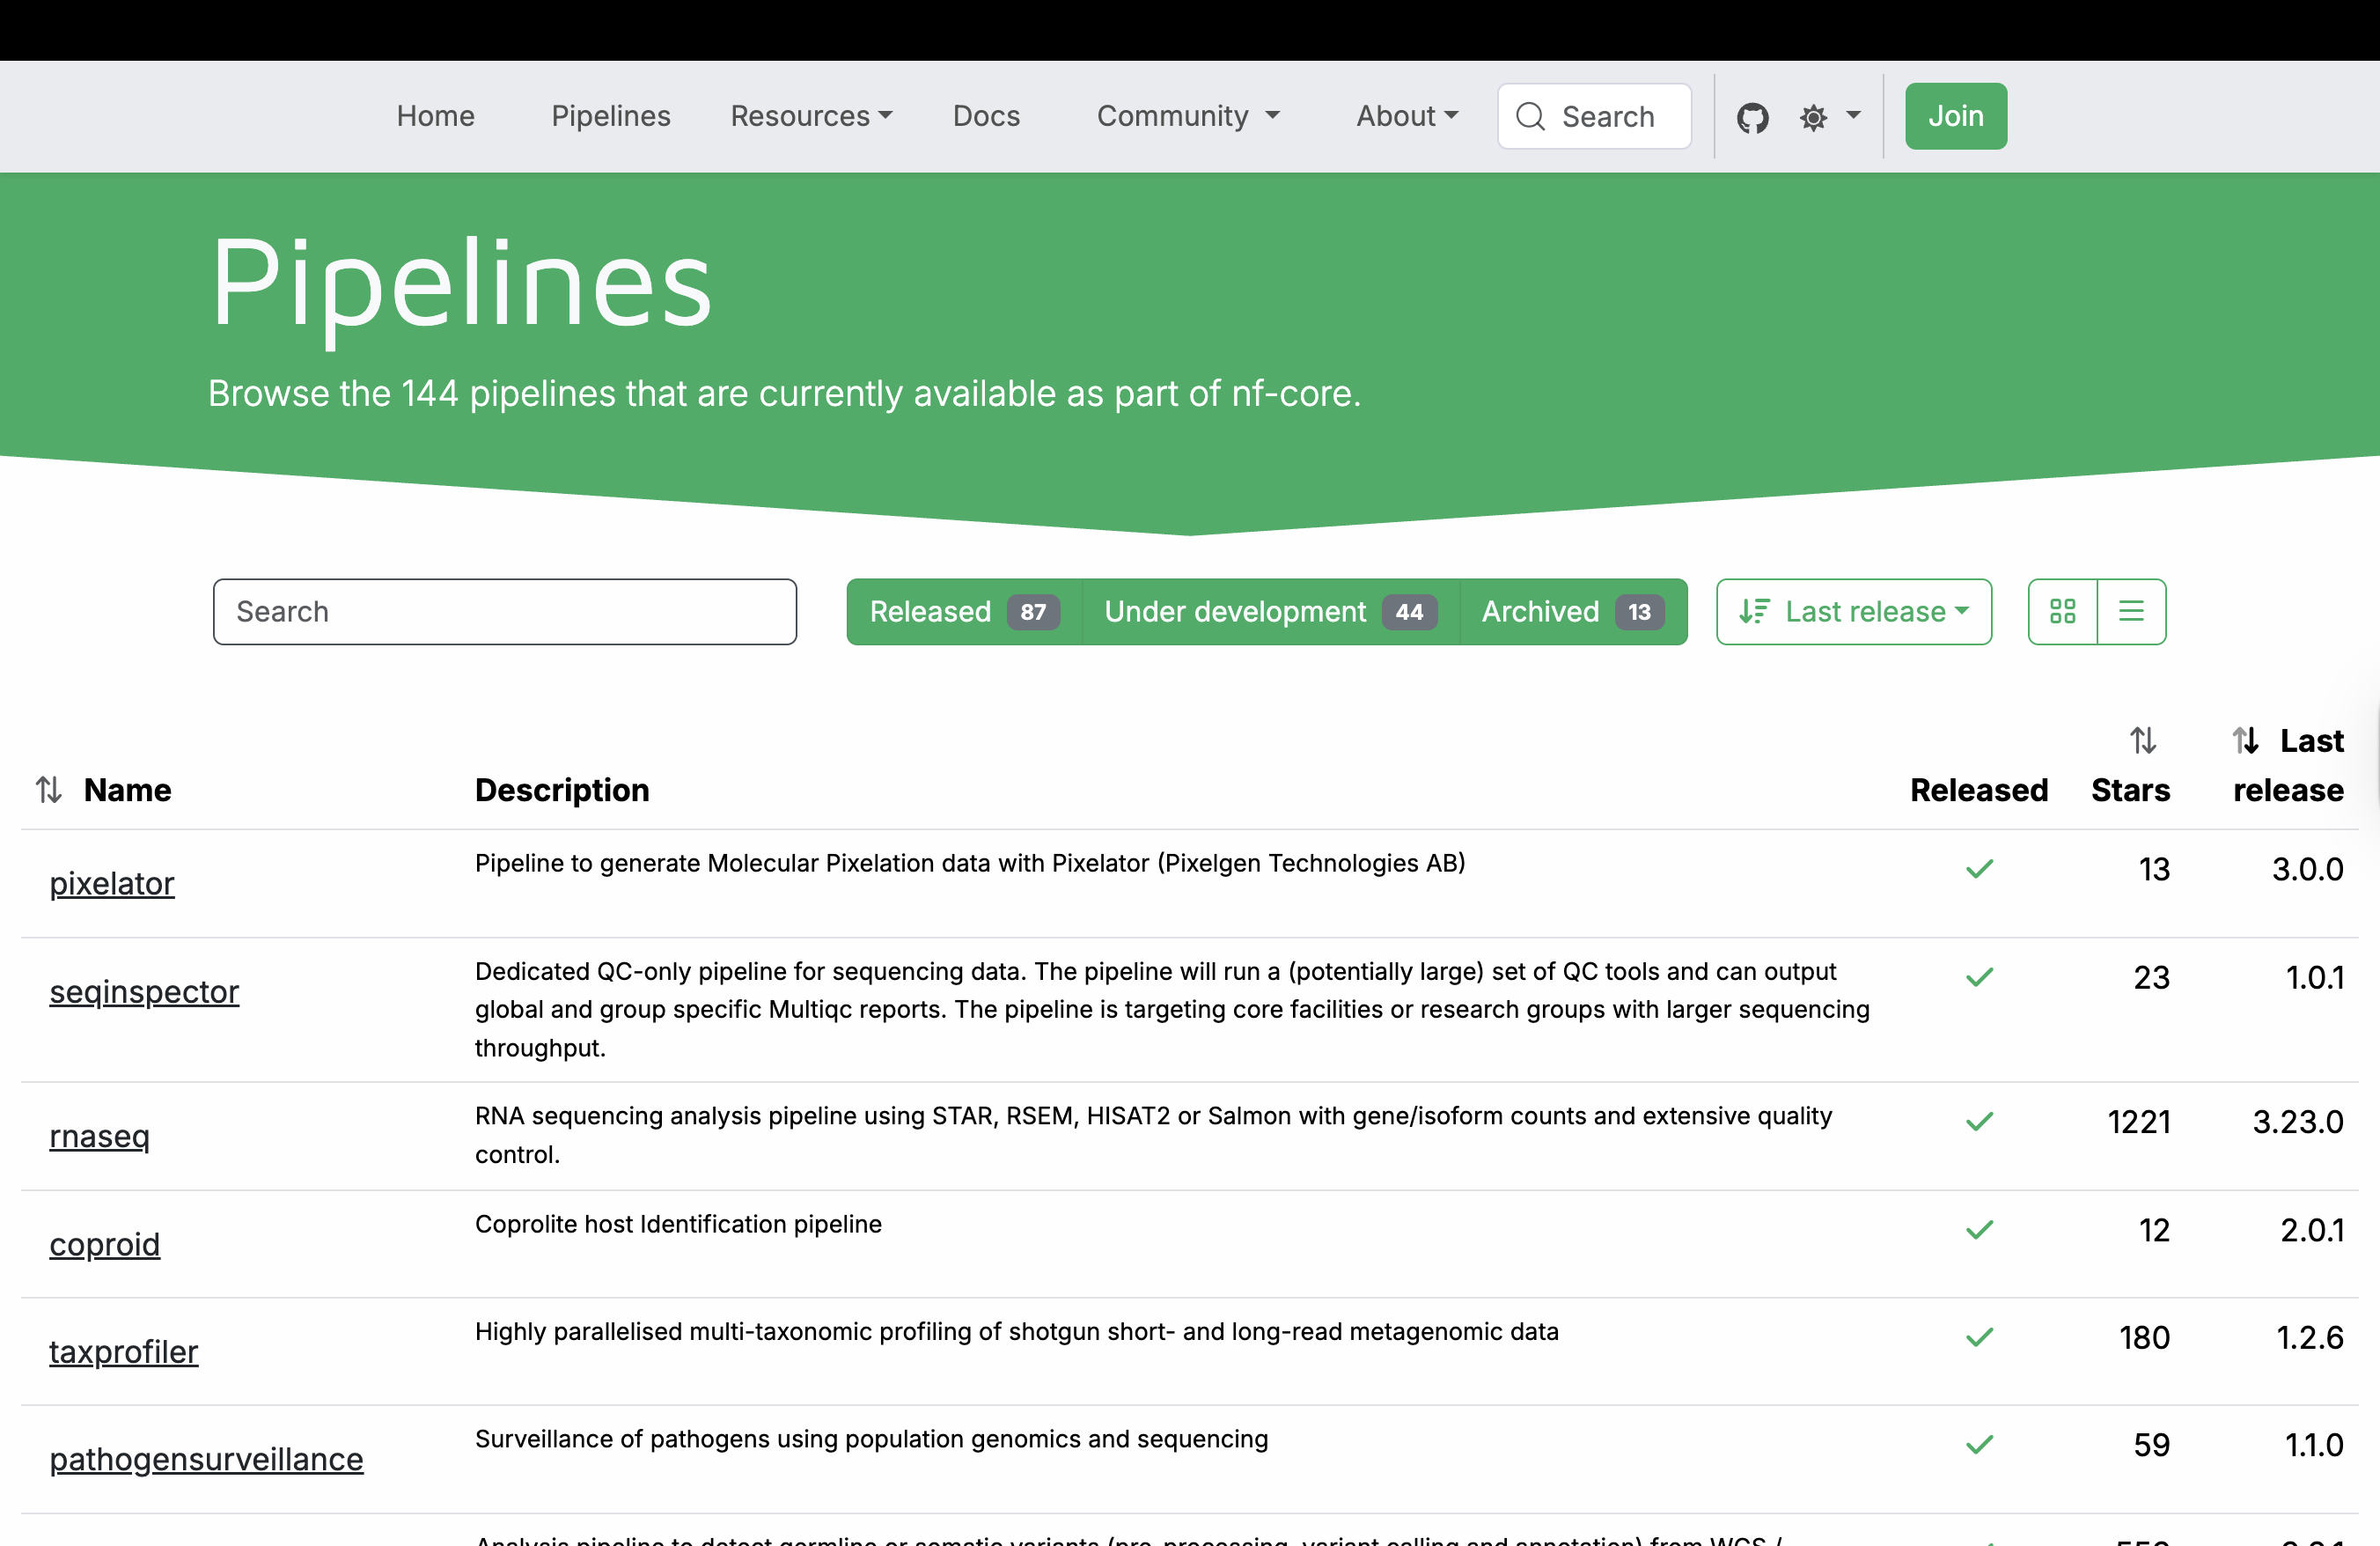This screenshot has width=2380, height=1546.
Task: Toggle the Released 87 filter
Action: tap(964, 611)
